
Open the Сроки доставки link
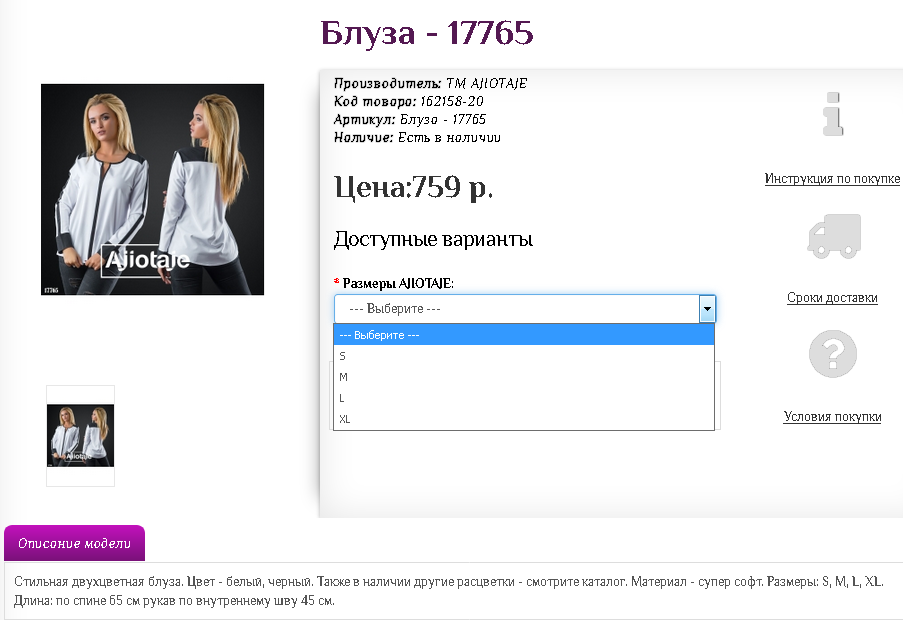coord(832,298)
